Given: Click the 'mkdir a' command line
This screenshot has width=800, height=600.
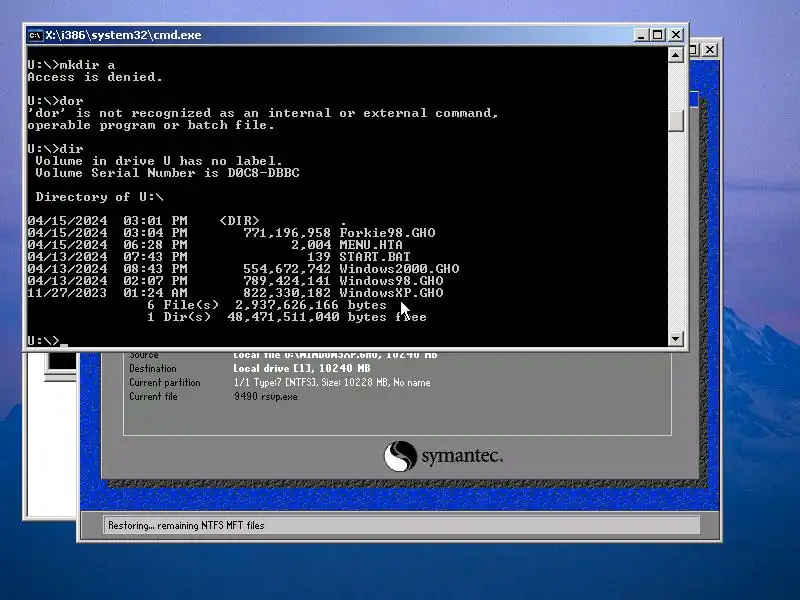Looking at the screenshot, I should (71, 65).
